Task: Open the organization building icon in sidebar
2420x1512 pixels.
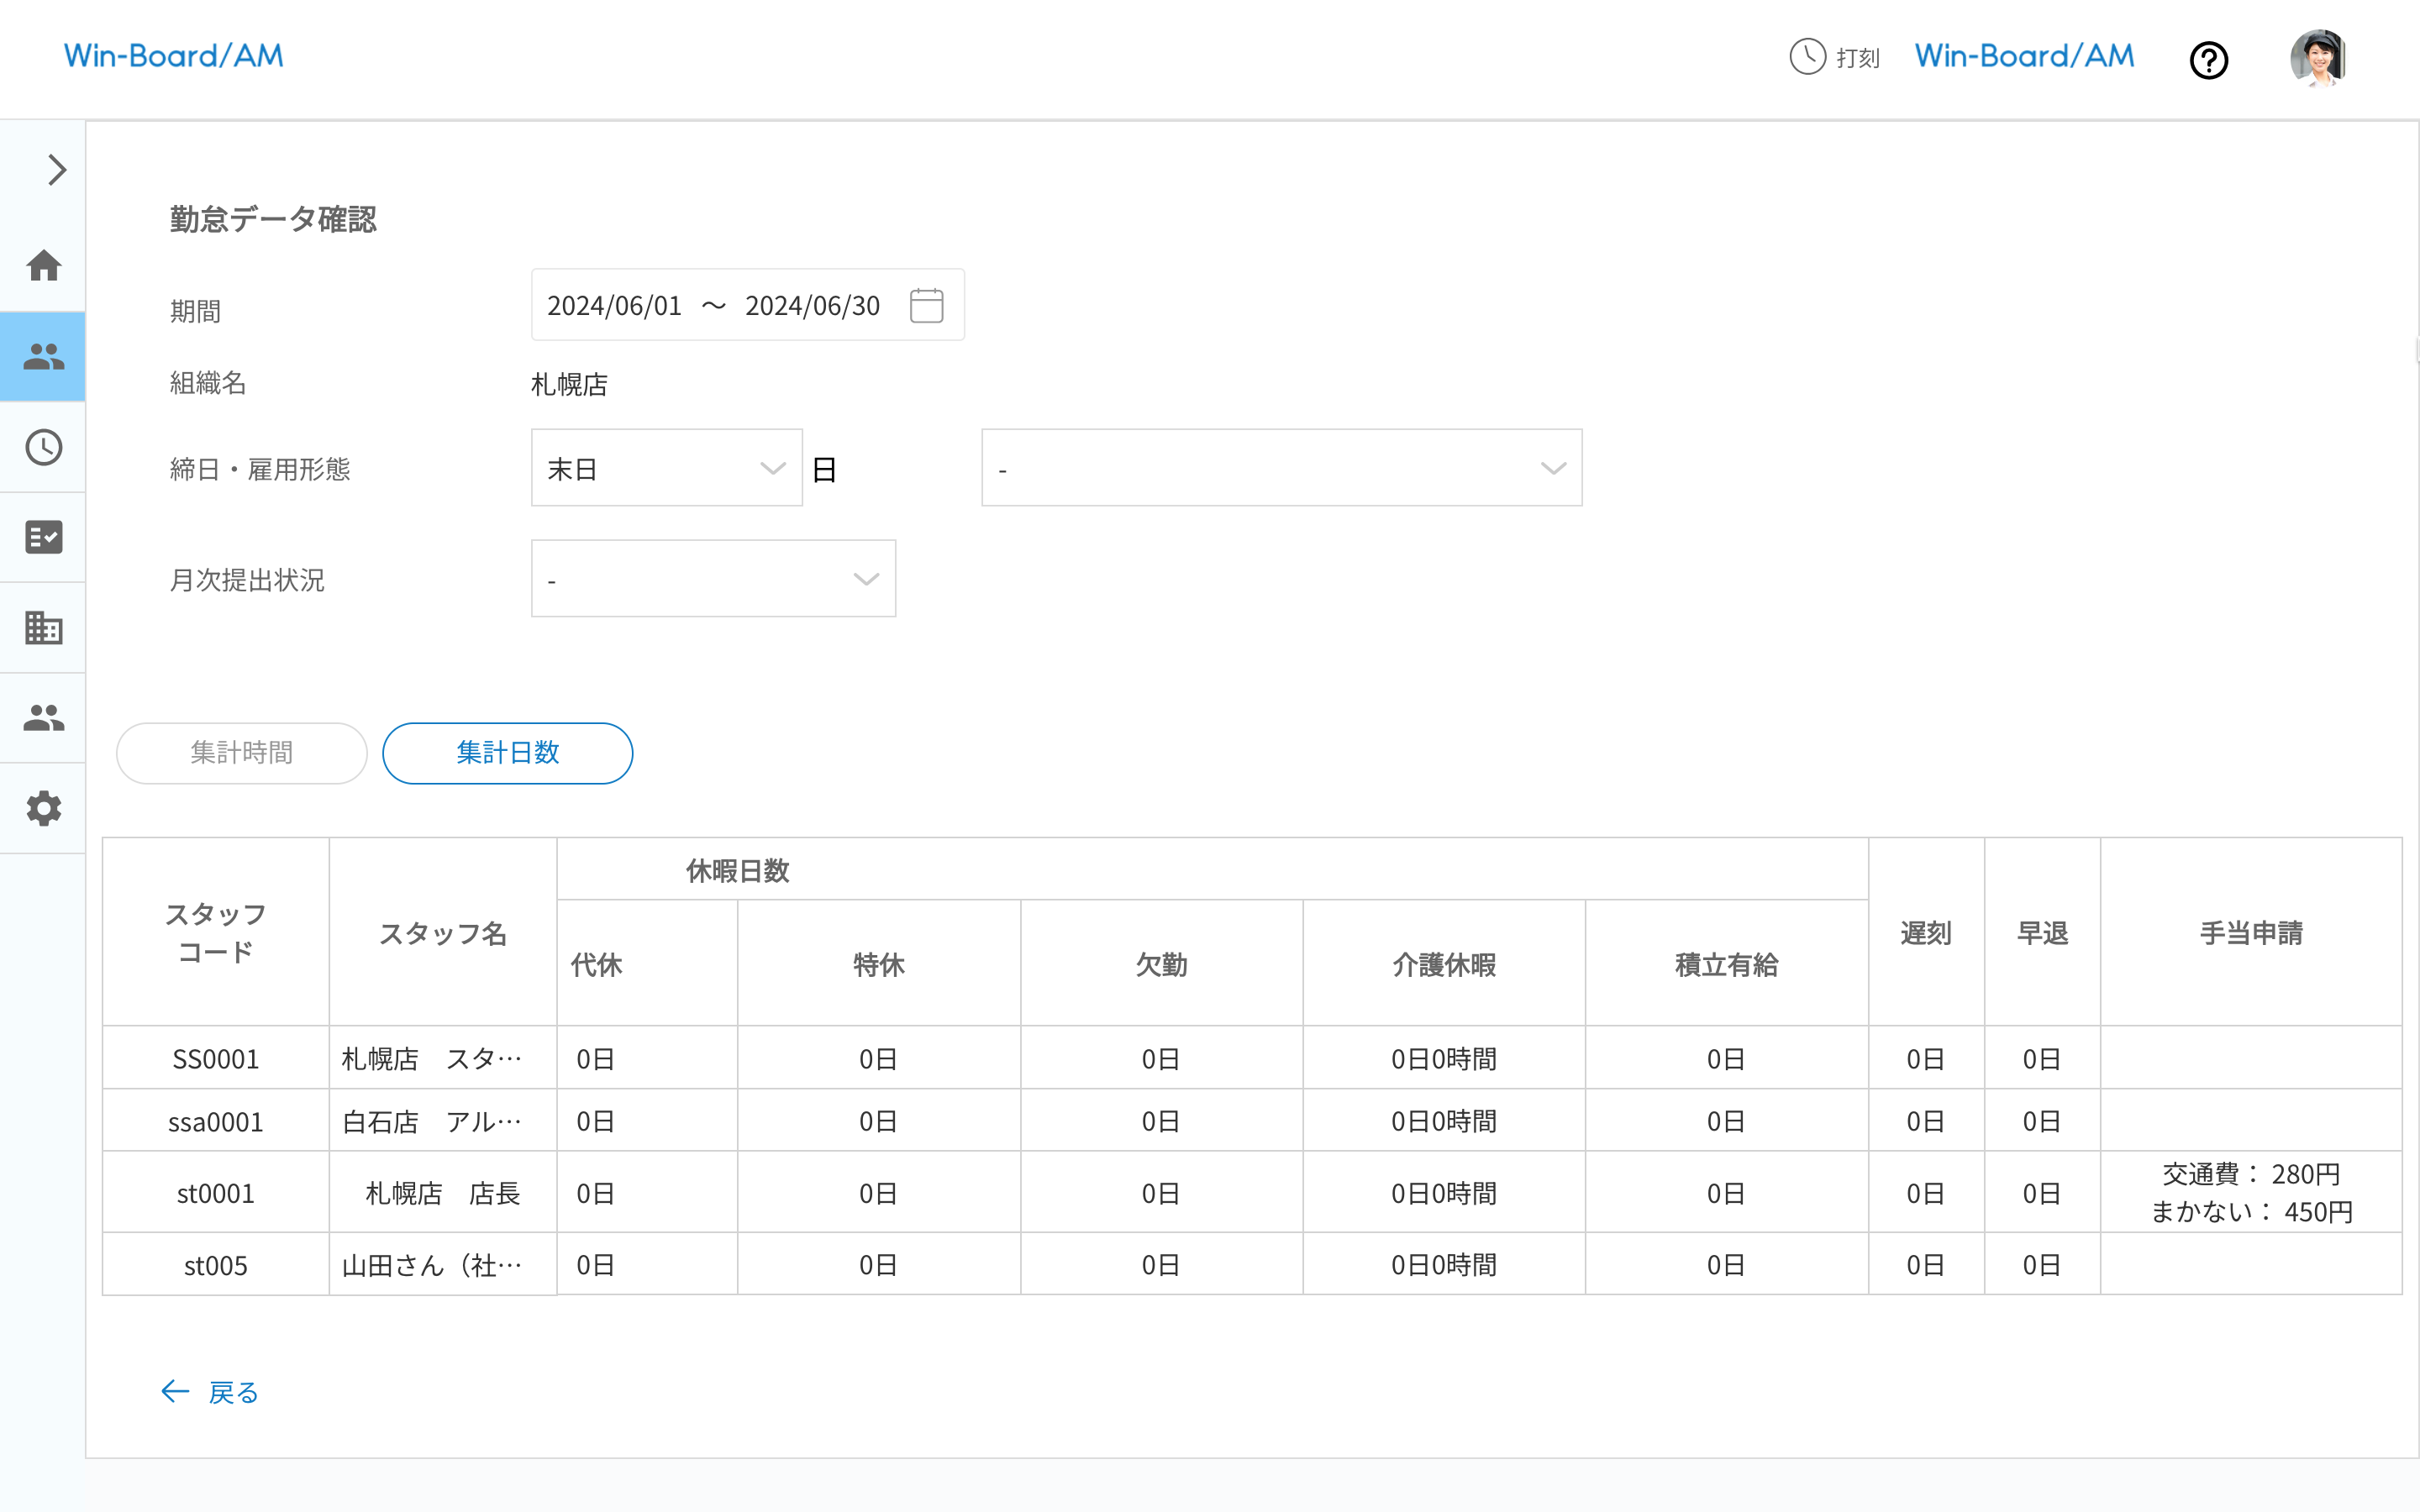Action: coord(43,628)
